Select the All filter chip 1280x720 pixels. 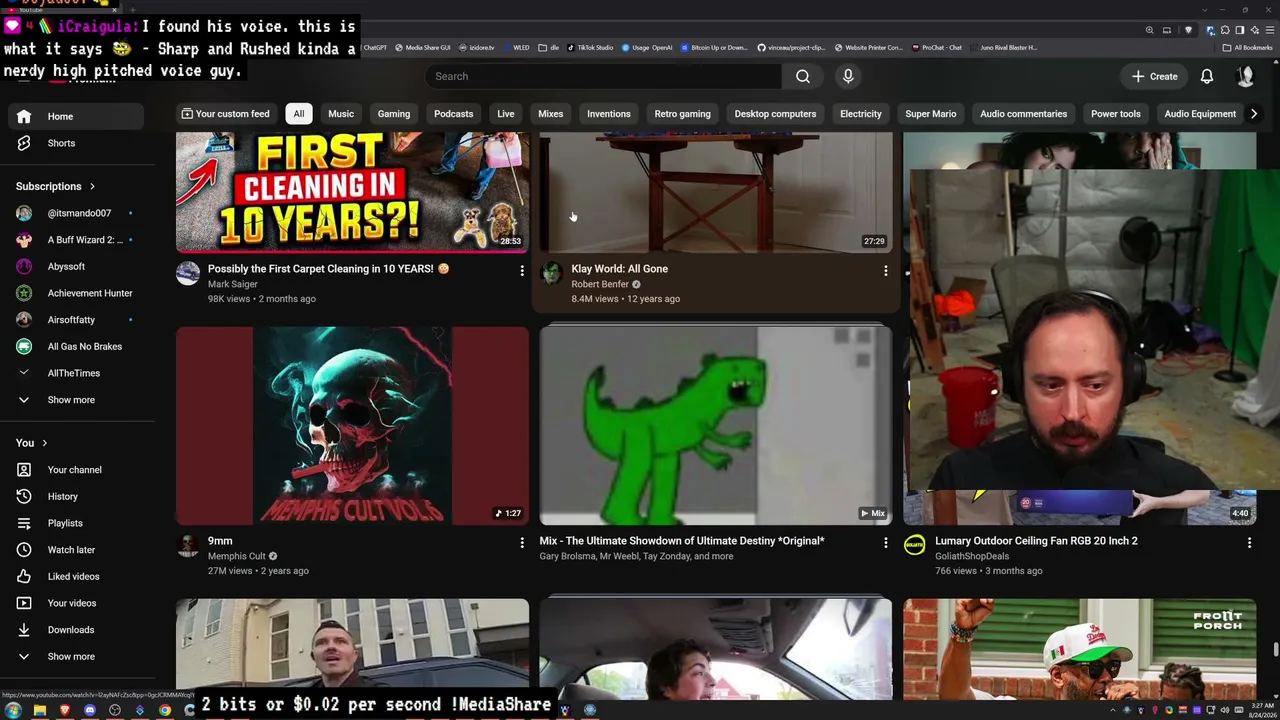(x=298, y=114)
